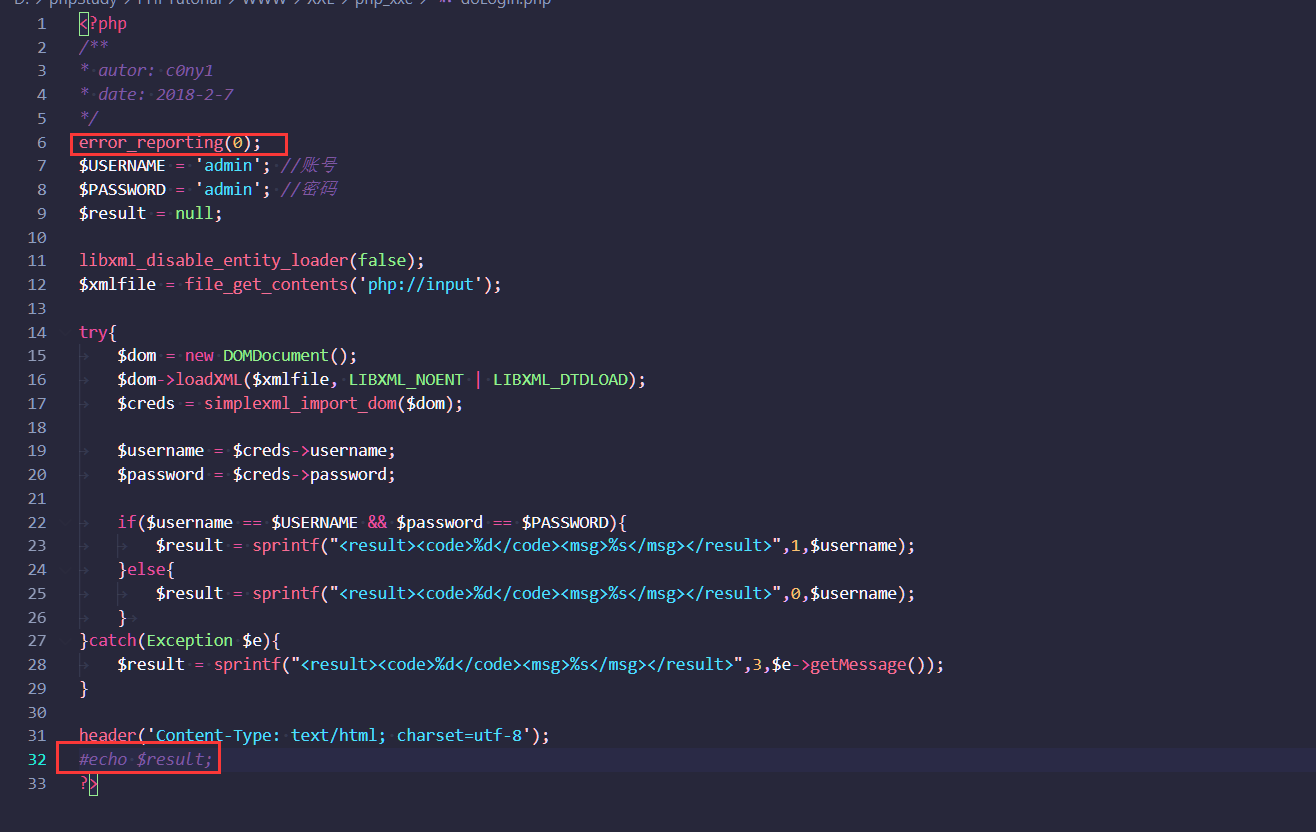This screenshot has width=1316, height=832.
Task: Select the simplexml_import_dom function name
Action: coord(300,404)
